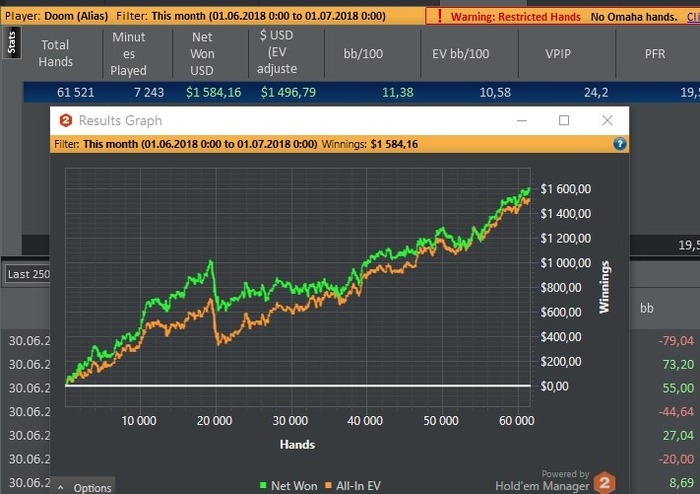This screenshot has width=700, height=494.
Task: Sort by $ USD EV adjusted column
Action: 277,52
